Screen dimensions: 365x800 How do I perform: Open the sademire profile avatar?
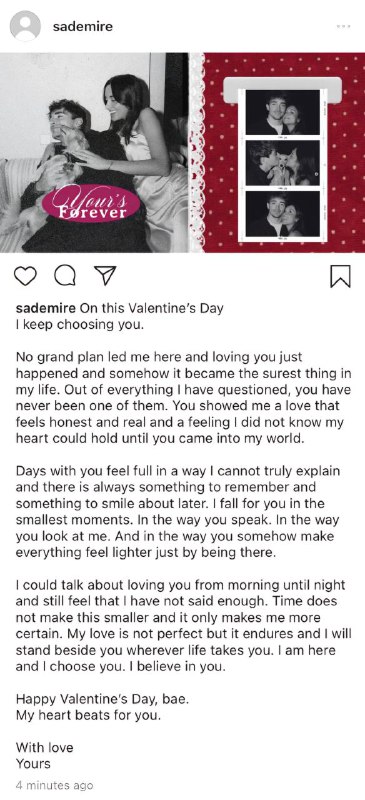25,26
